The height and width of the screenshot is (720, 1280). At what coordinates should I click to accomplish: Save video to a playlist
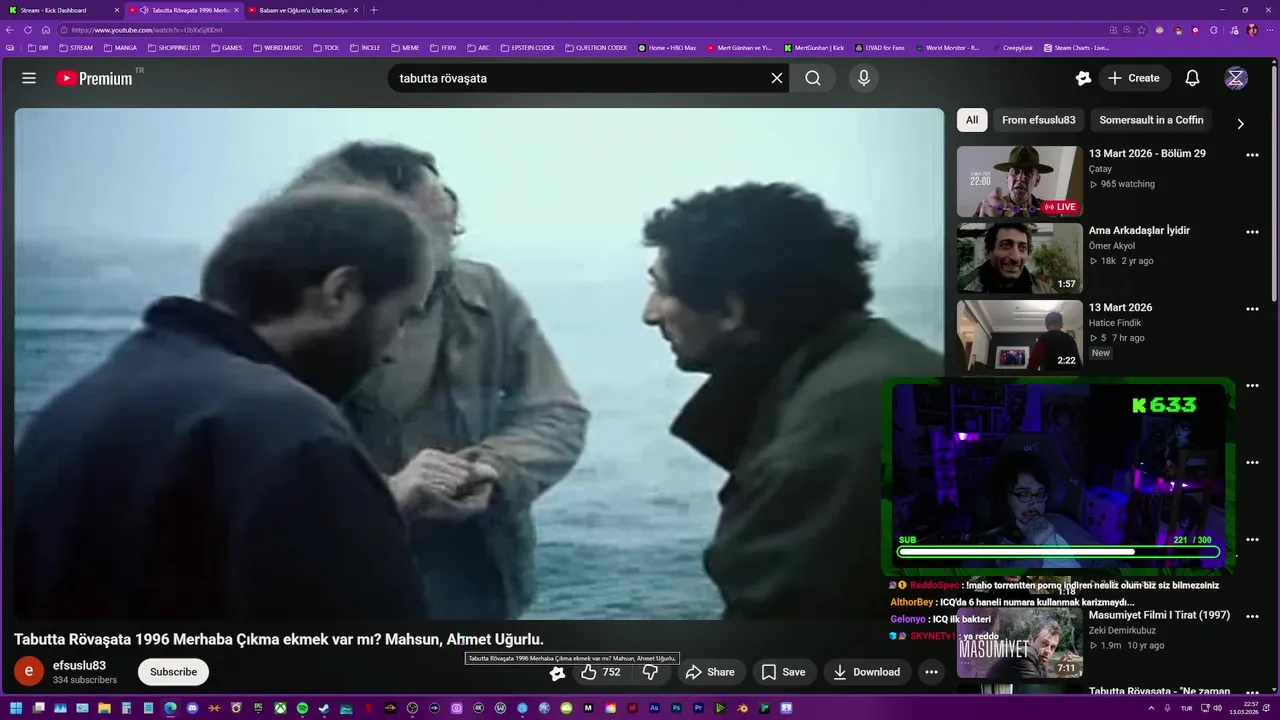point(783,672)
